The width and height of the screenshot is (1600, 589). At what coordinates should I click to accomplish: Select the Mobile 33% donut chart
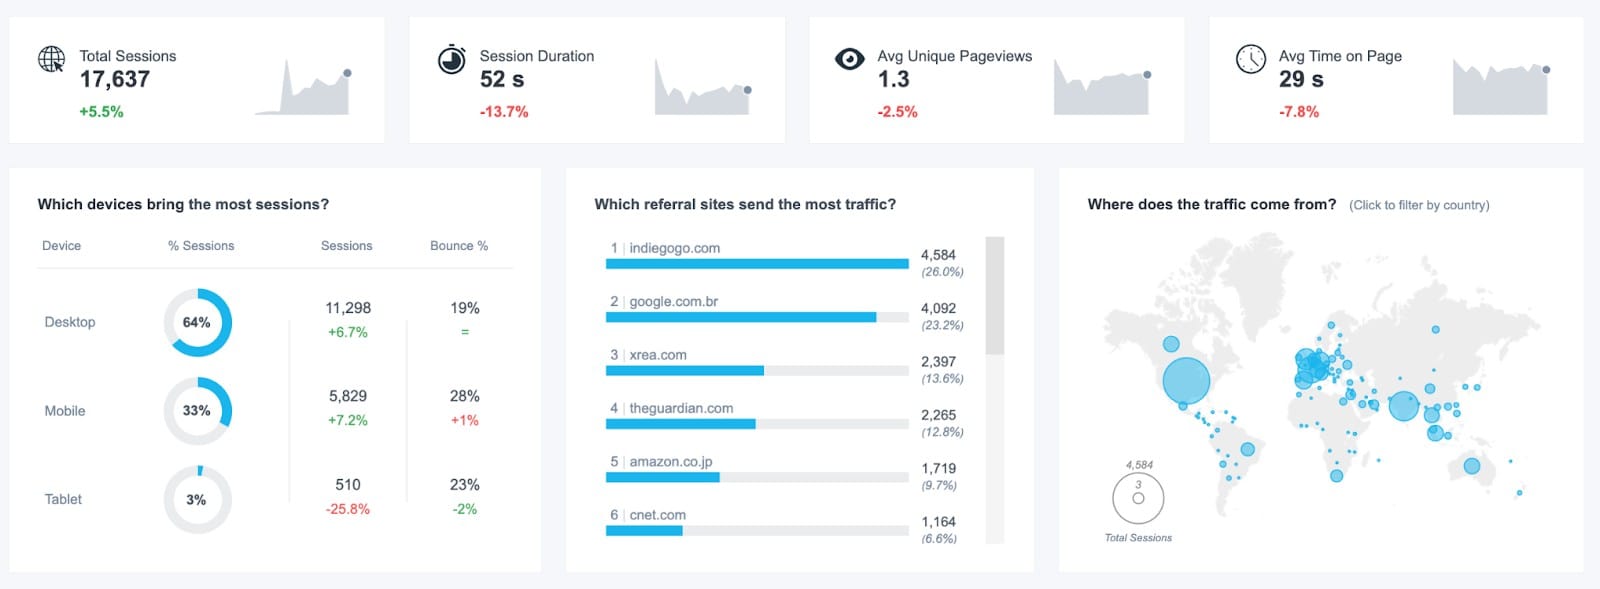[197, 410]
